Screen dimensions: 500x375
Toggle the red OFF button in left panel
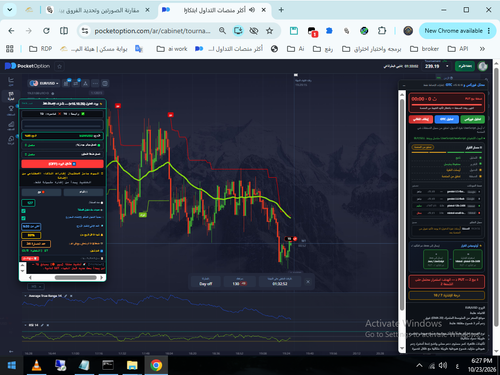pos(62,164)
